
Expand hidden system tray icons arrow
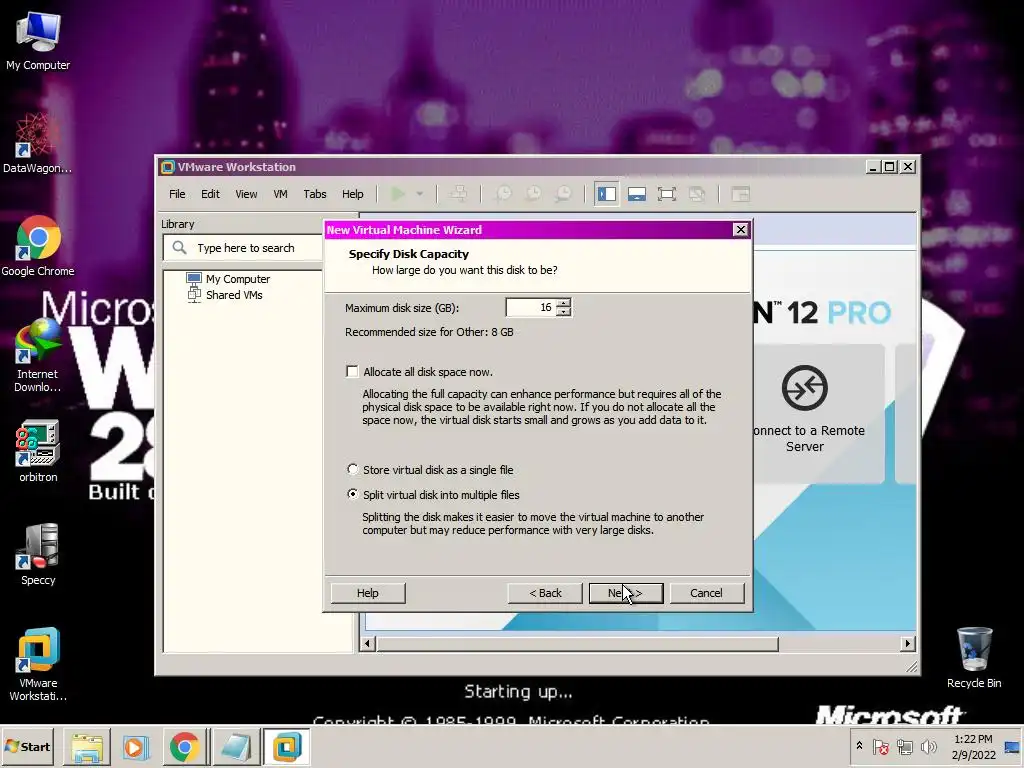coord(859,746)
